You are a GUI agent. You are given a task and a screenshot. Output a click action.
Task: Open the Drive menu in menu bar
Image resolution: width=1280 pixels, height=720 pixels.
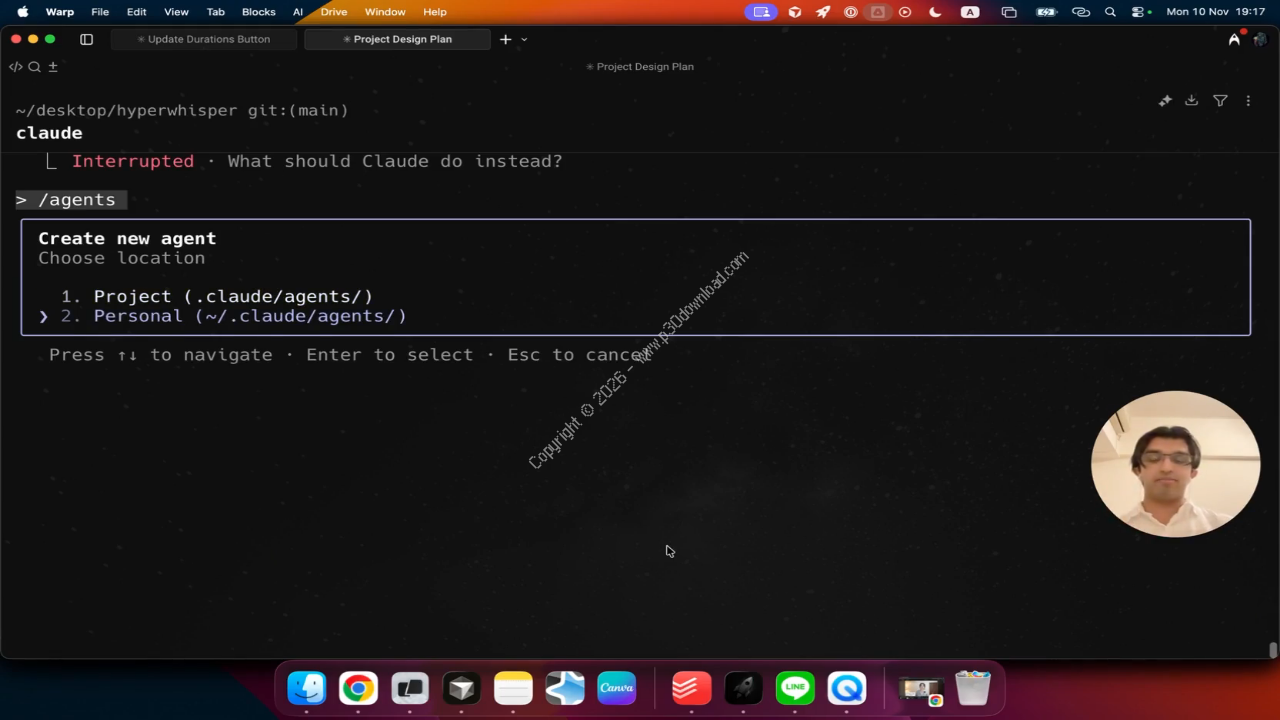point(333,12)
